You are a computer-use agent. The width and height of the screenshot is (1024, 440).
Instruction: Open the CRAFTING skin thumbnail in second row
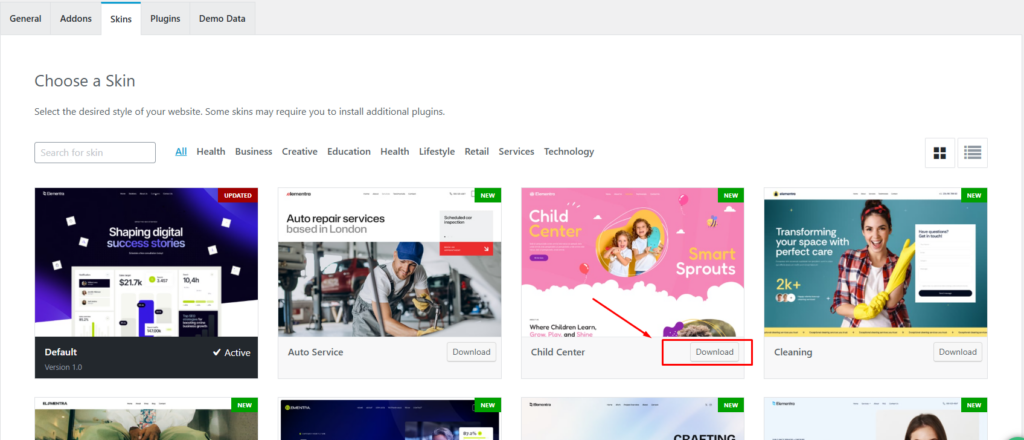point(633,418)
